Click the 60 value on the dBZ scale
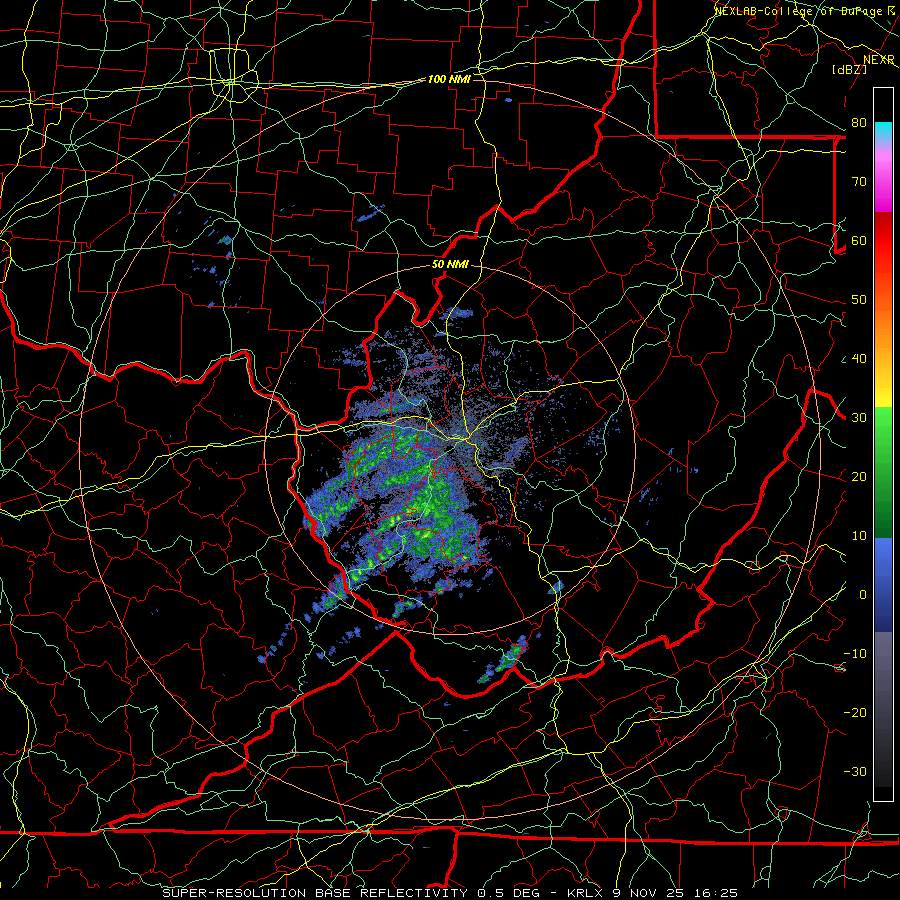The image size is (900, 900). tap(859, 240)
